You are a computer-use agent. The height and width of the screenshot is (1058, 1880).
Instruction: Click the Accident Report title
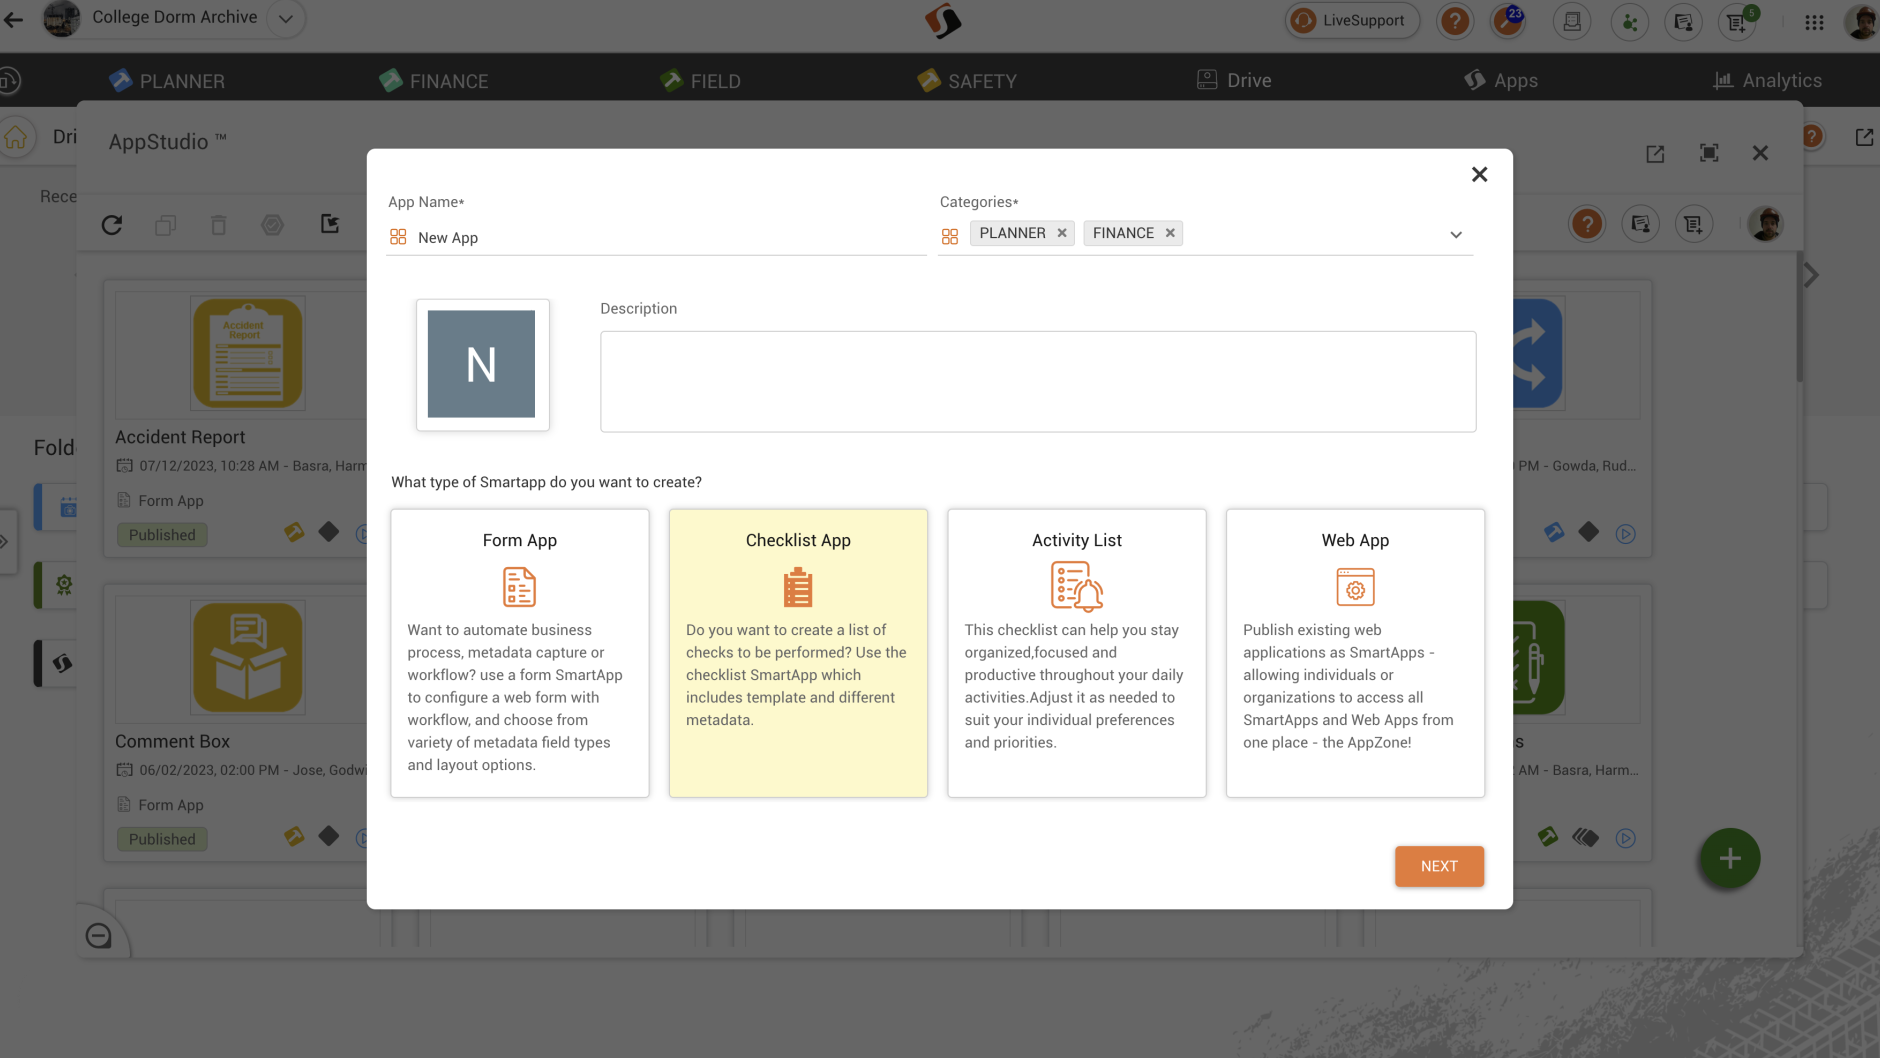click(x=180, y=437)
